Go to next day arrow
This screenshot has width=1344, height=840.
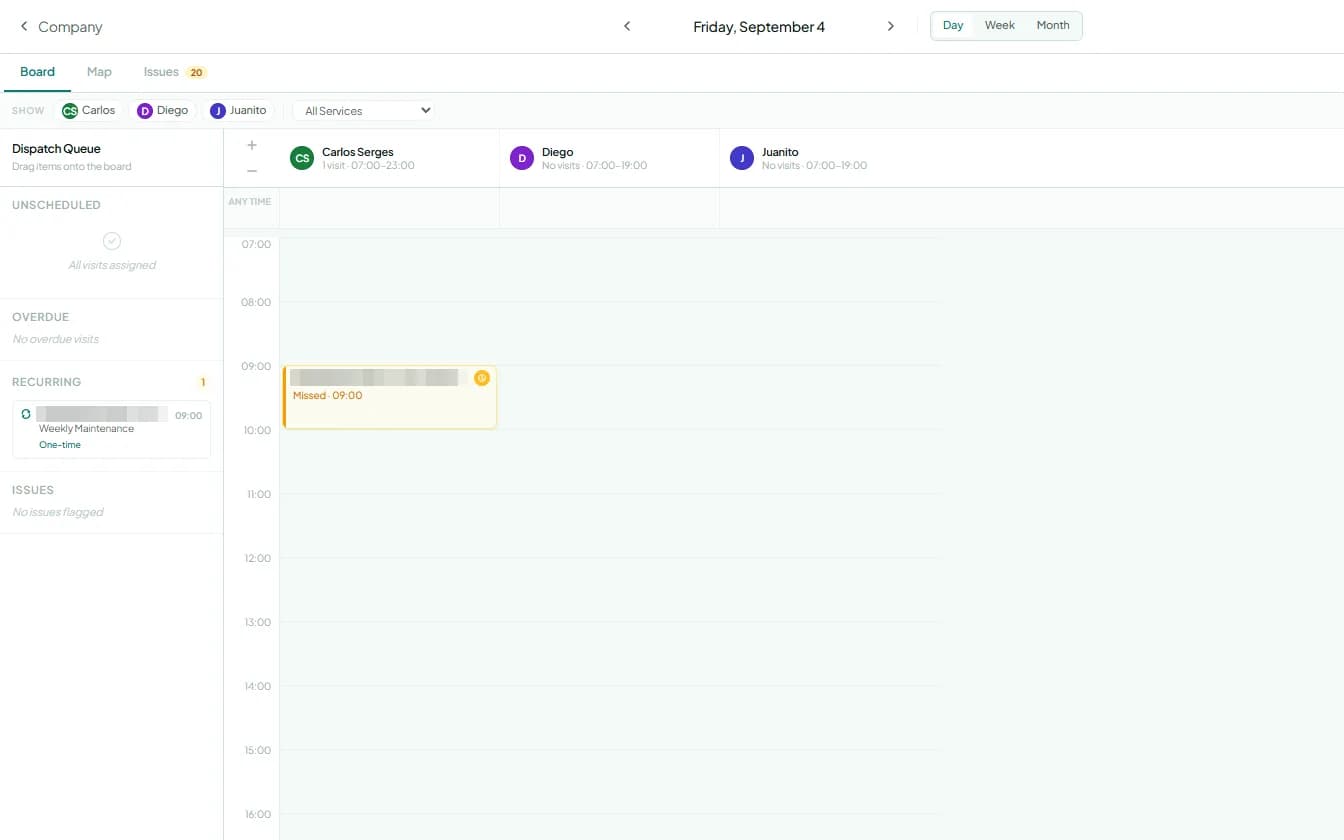890,26
